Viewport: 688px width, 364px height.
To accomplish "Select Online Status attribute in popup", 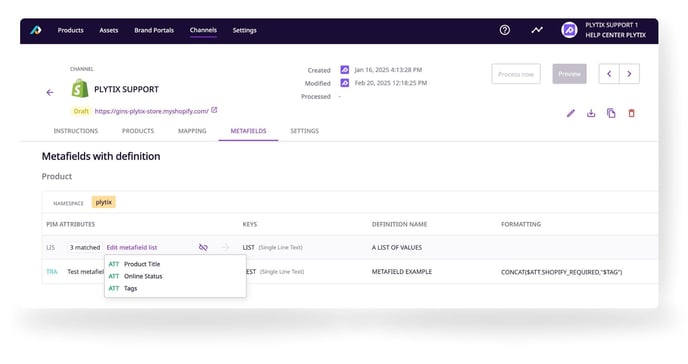I will pyautogui.click(x=143, y=276).
